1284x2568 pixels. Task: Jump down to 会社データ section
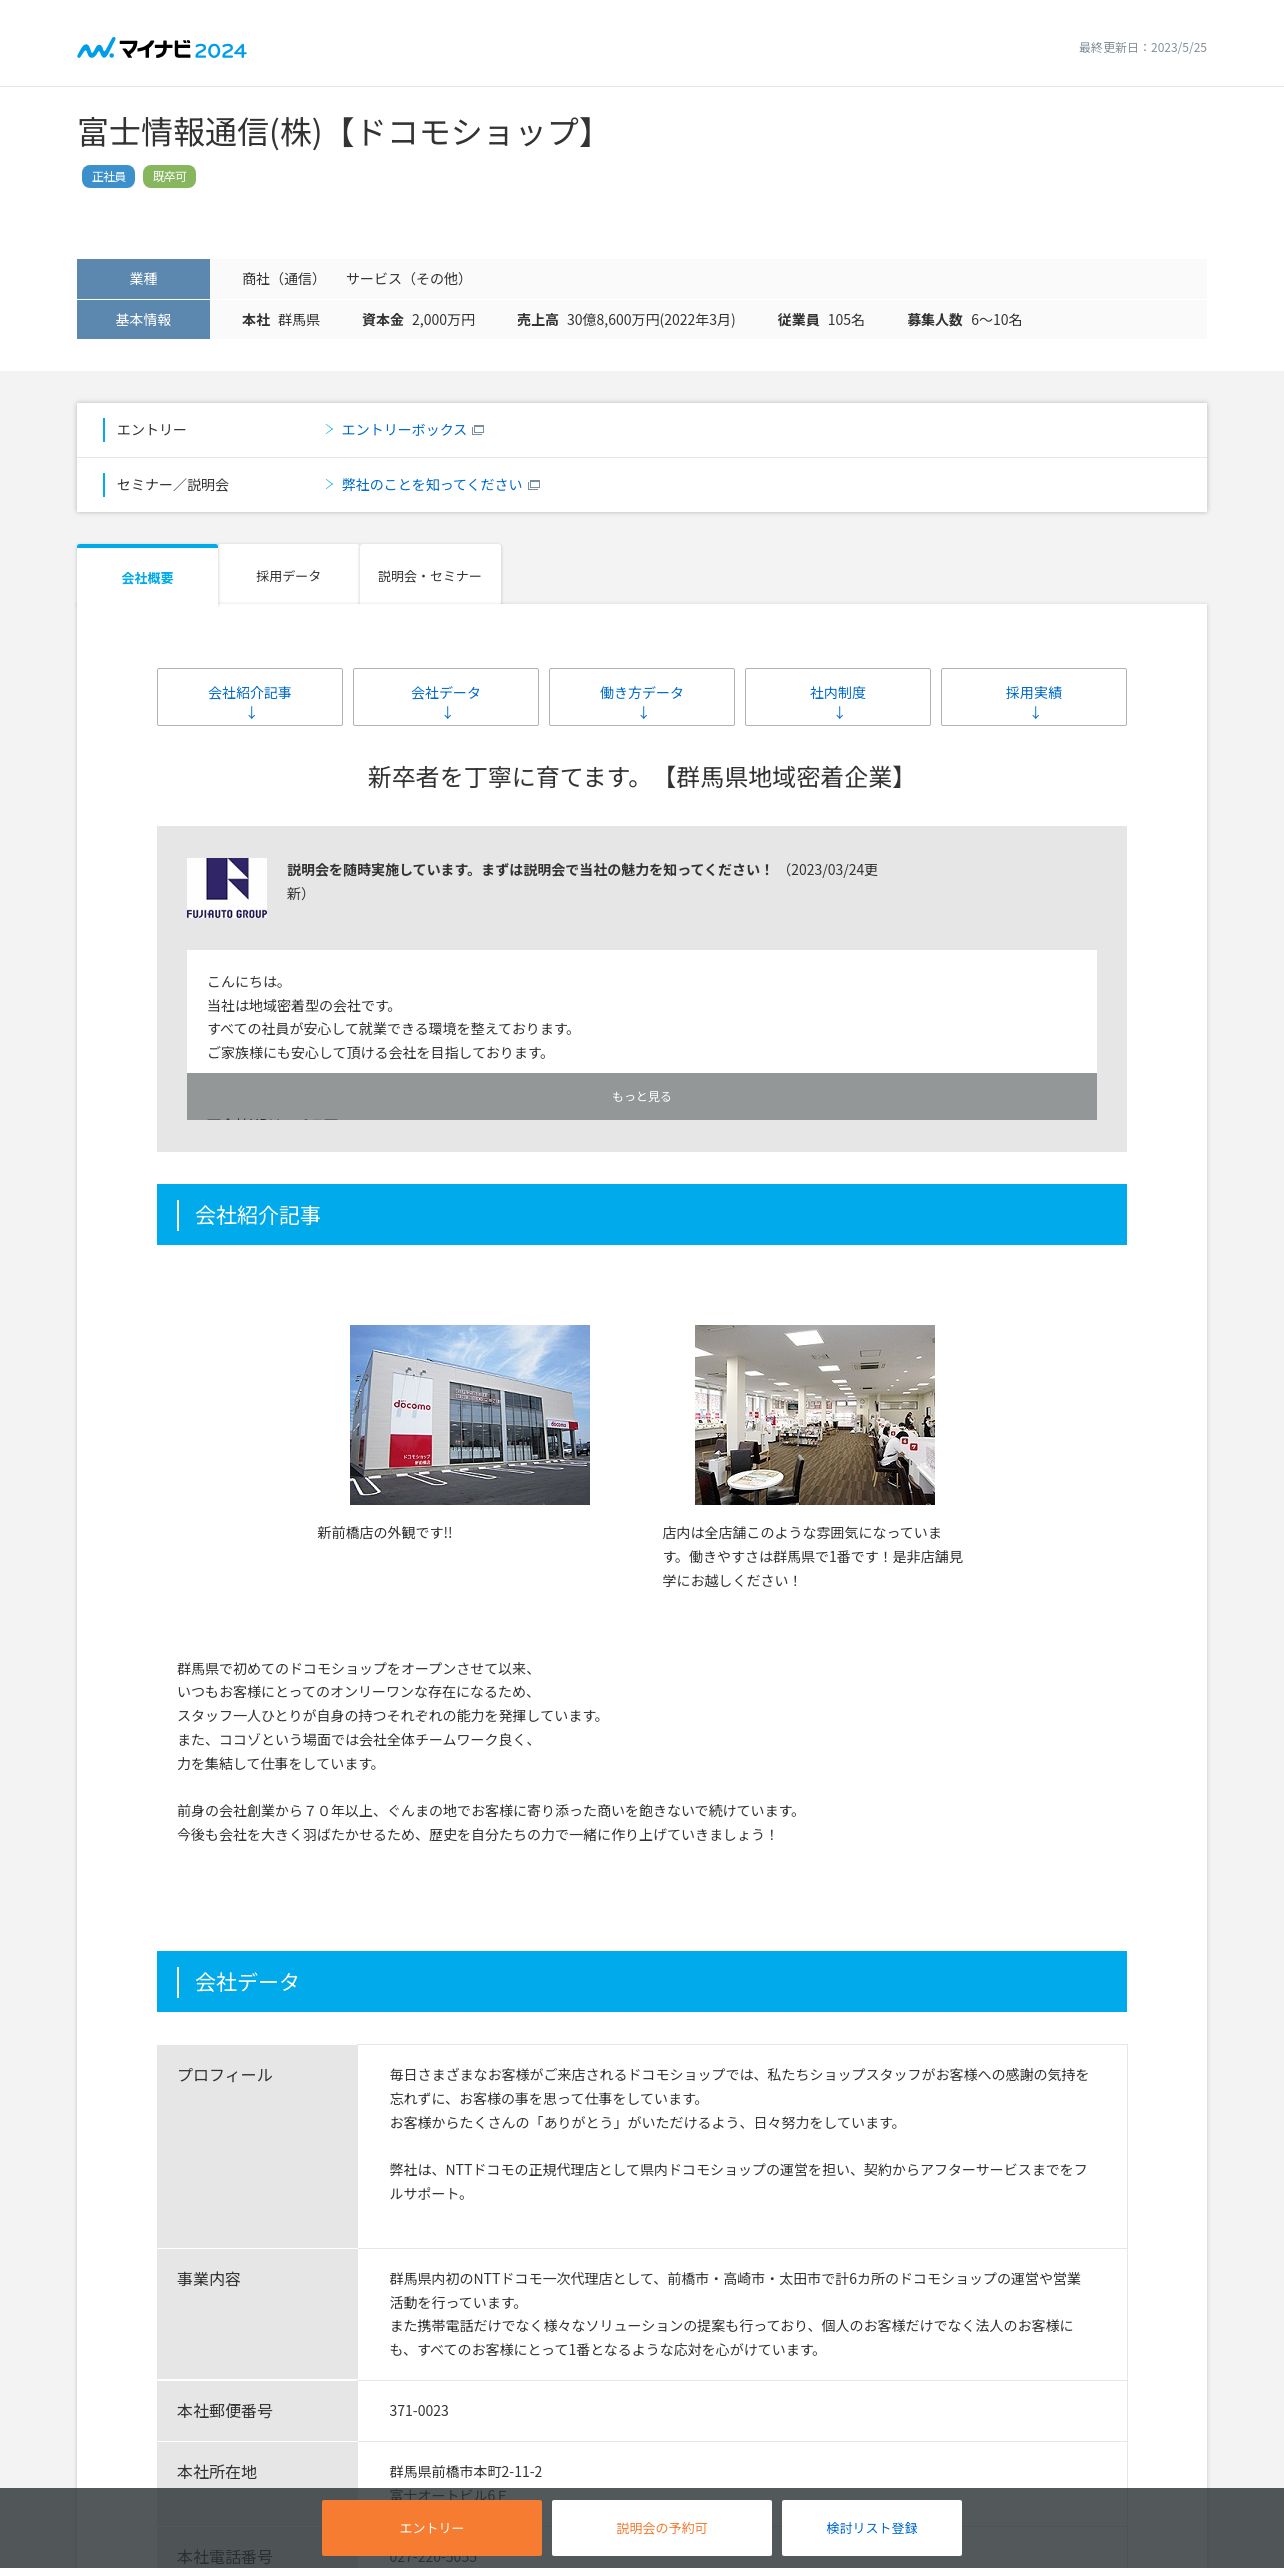(x=446, y=697)
